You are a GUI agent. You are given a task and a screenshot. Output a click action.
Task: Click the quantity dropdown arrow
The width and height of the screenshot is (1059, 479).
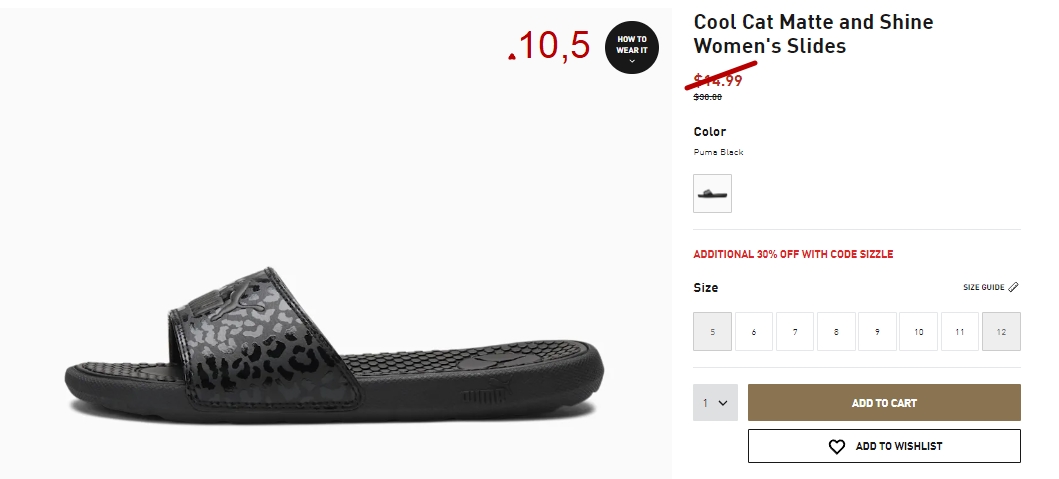(x=723, y=403)
